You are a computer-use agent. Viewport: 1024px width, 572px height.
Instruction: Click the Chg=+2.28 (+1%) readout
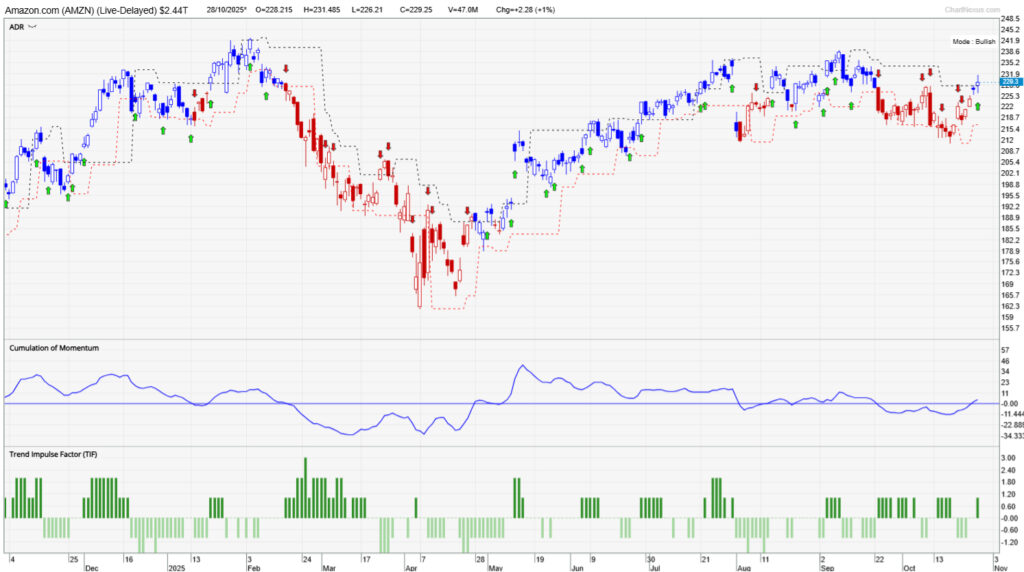click(x=525, y=10)
